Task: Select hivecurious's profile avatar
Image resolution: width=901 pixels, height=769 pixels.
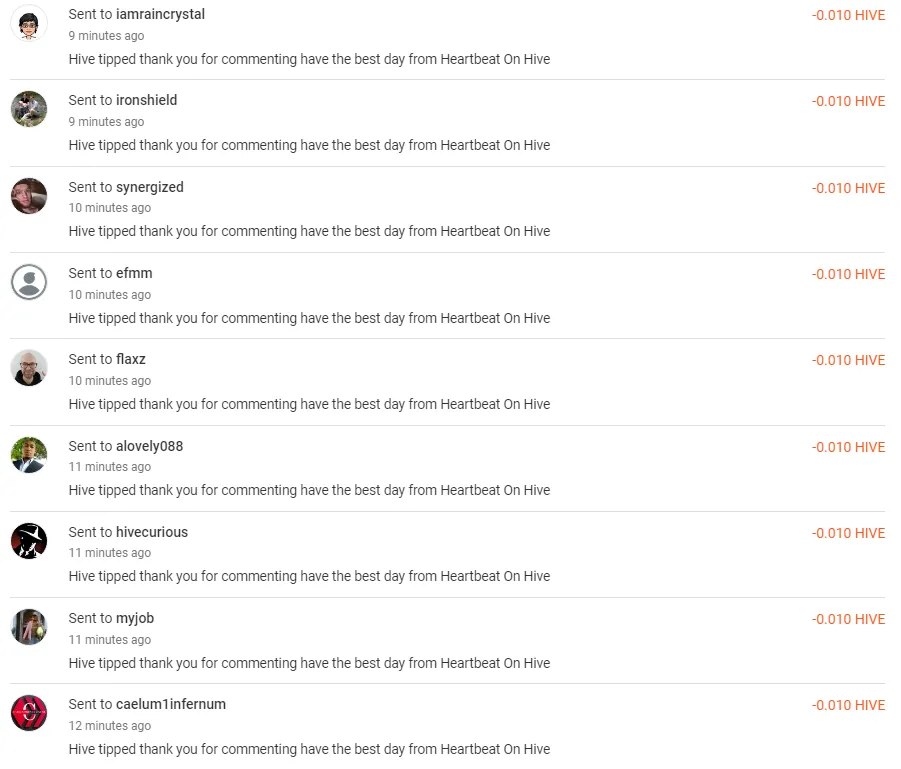Action: point(29,541)
